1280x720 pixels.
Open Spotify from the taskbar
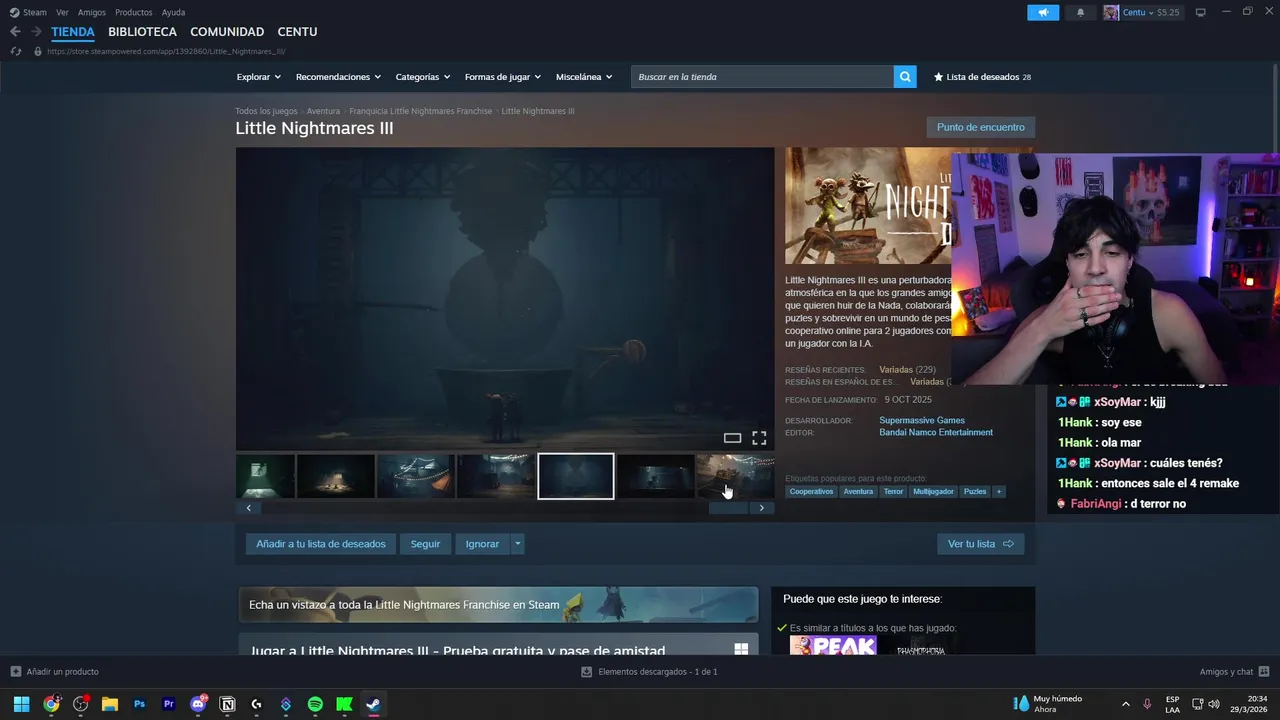[315, 704]
